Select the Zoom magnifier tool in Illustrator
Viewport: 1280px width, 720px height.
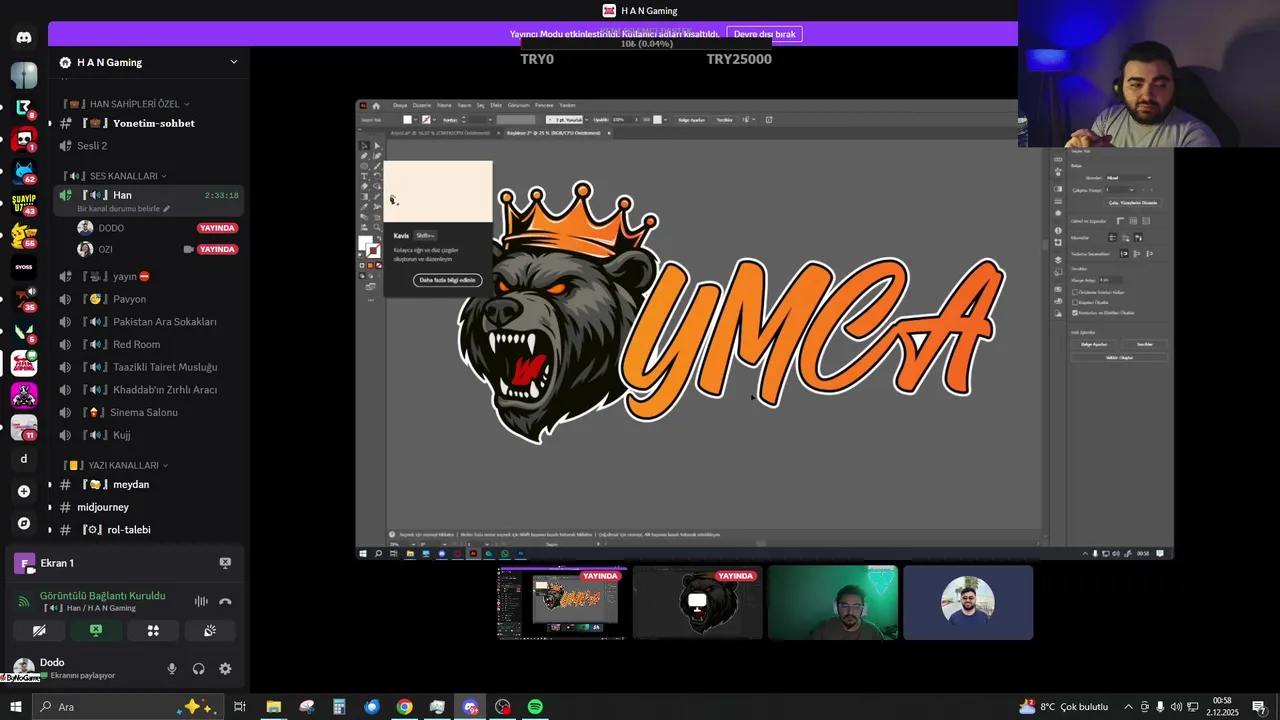pyautogui.click(x=377, y=227)
